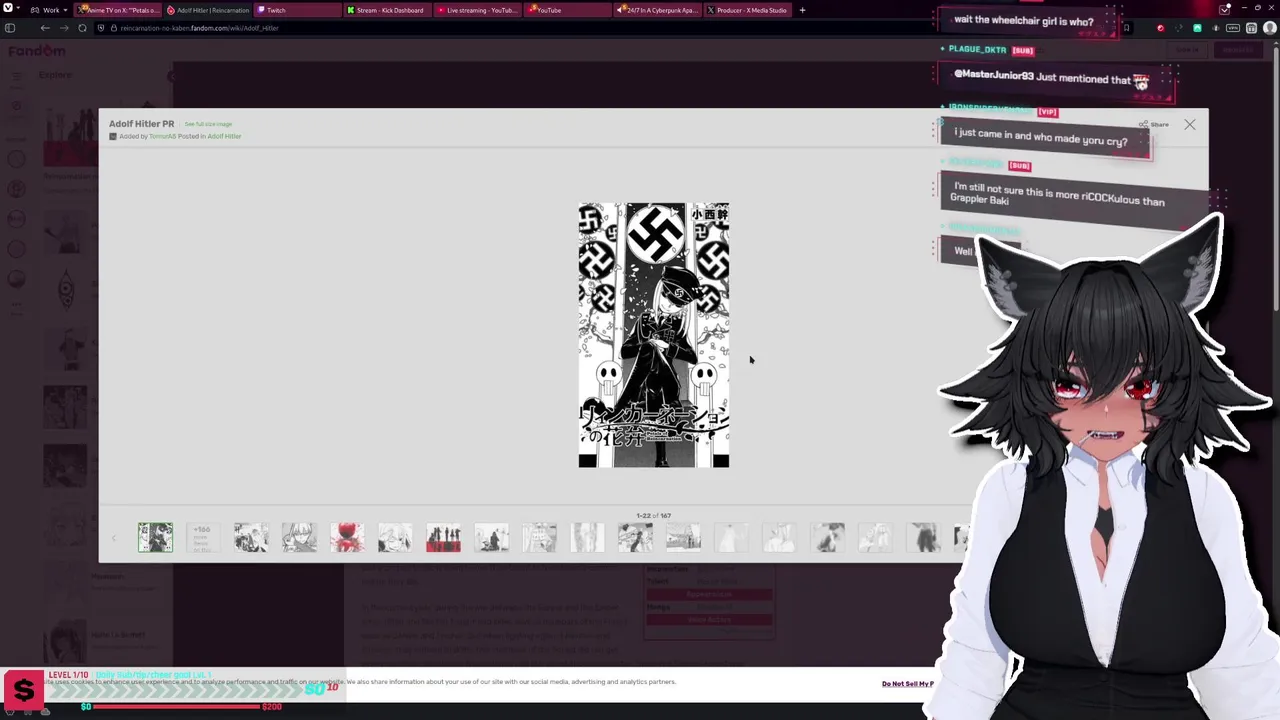The width and height of the screenshot is (1280, 720).
Task: Switch to the Twitch tab
Action: pyautogui.click(x=298, y=10)
